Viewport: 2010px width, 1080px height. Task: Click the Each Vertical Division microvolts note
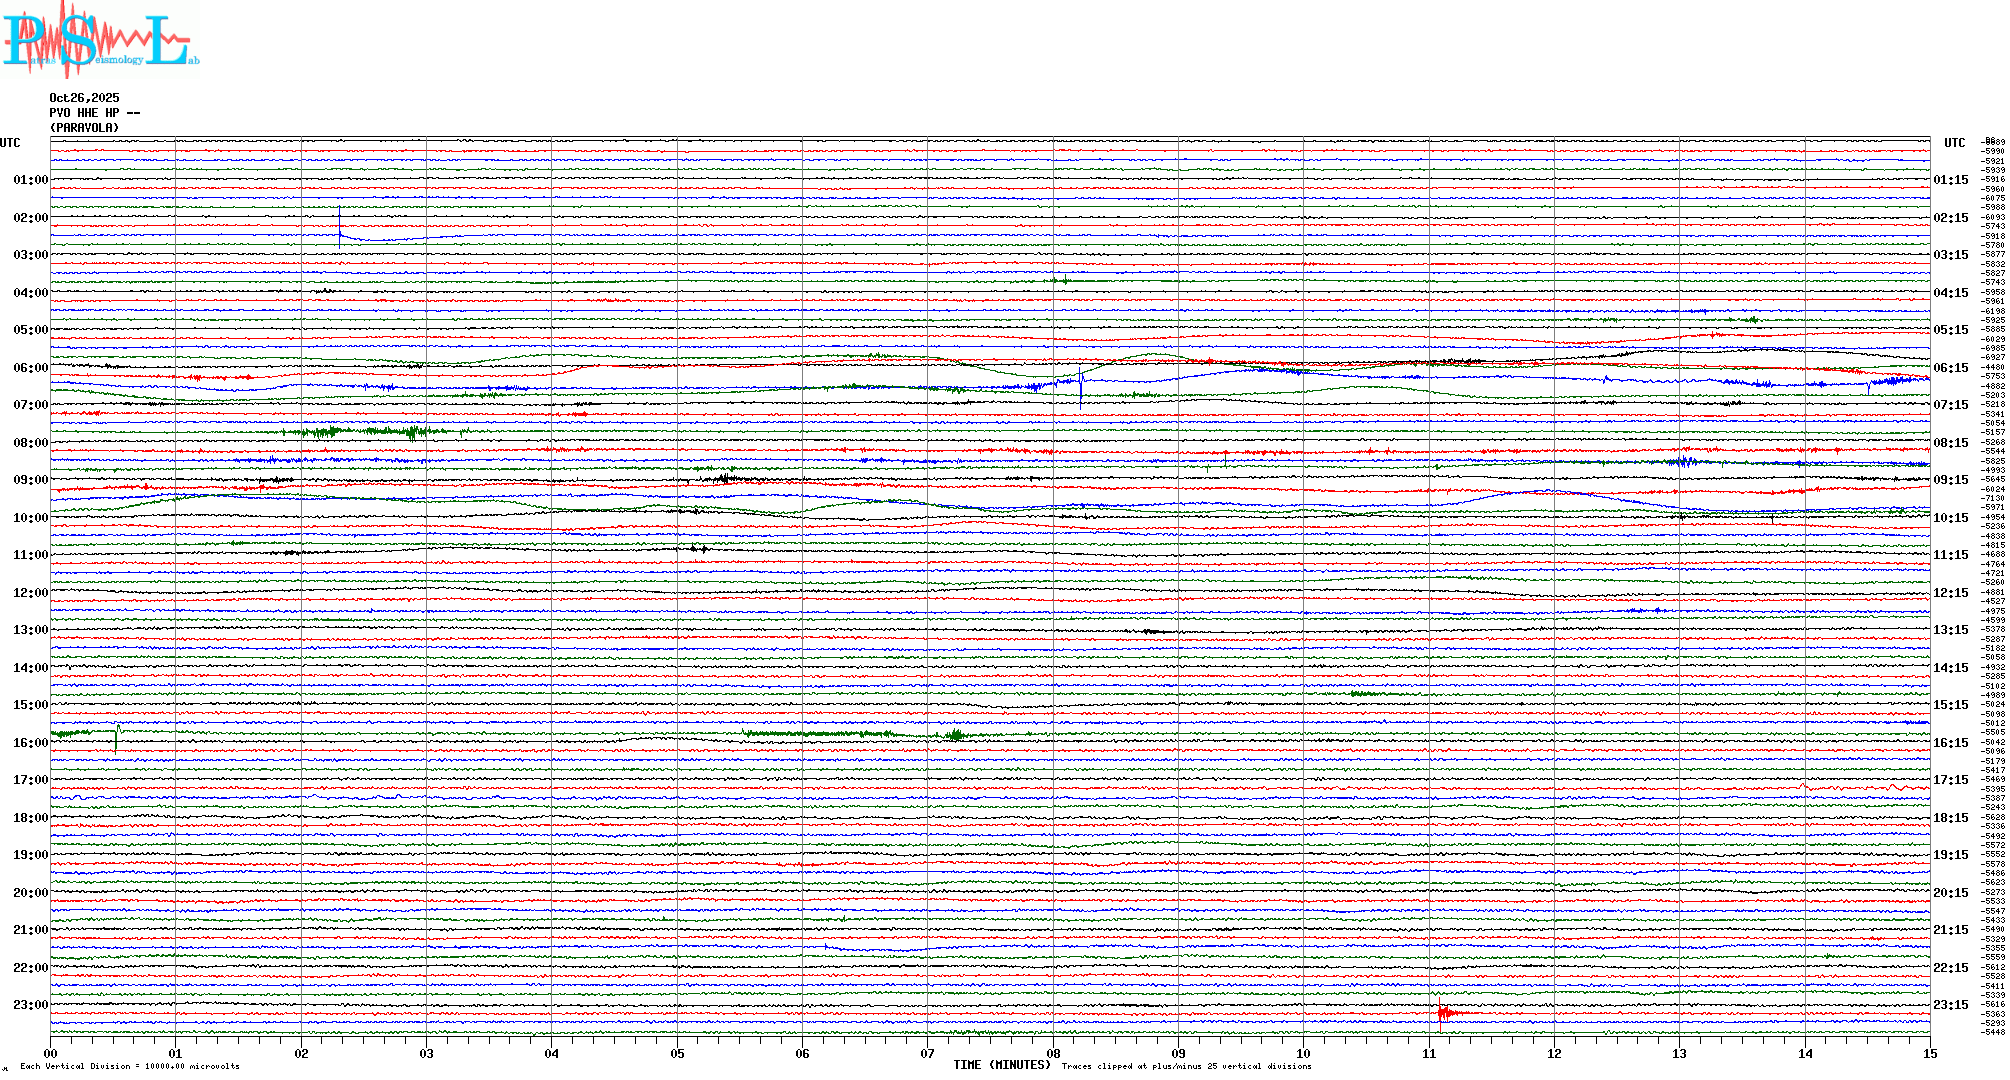130,1066
